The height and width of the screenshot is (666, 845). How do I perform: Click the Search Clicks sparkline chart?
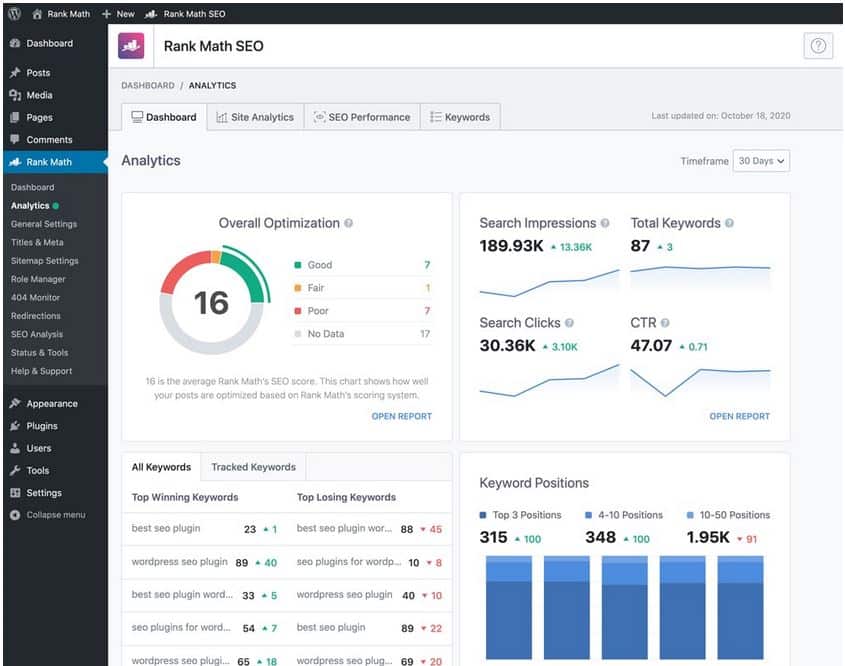550,380
